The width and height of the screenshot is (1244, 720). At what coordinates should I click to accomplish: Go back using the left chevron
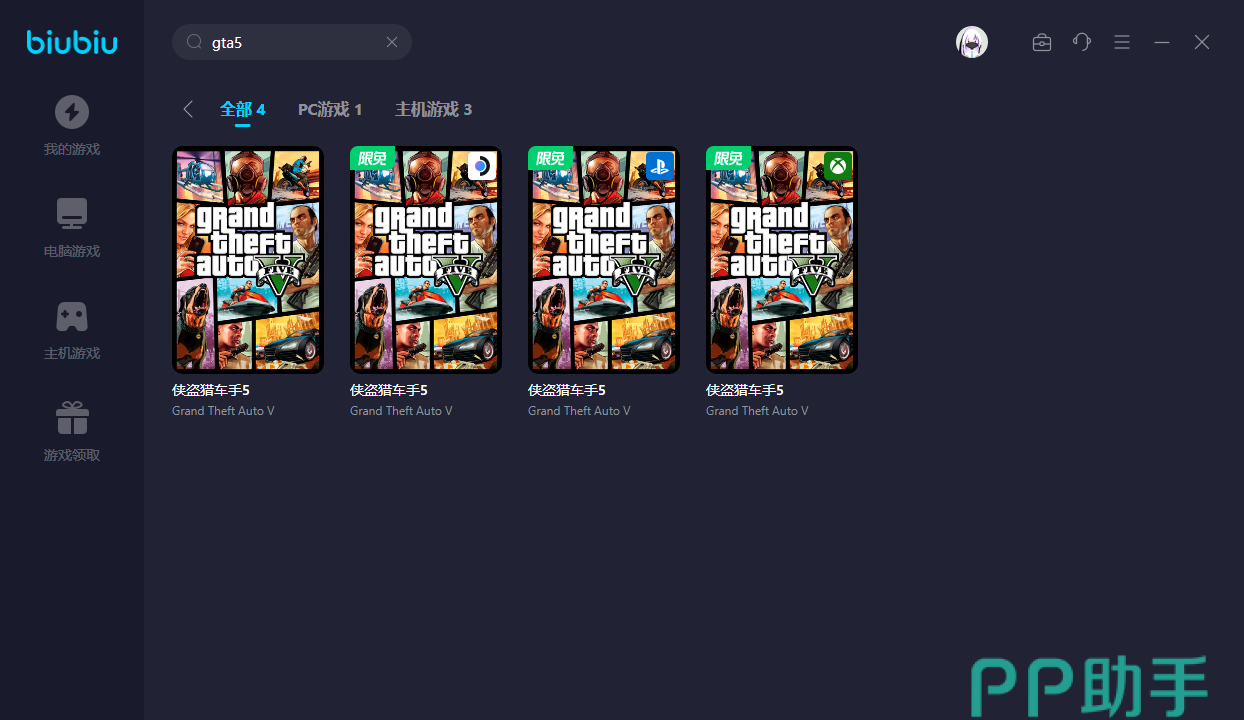188,109
